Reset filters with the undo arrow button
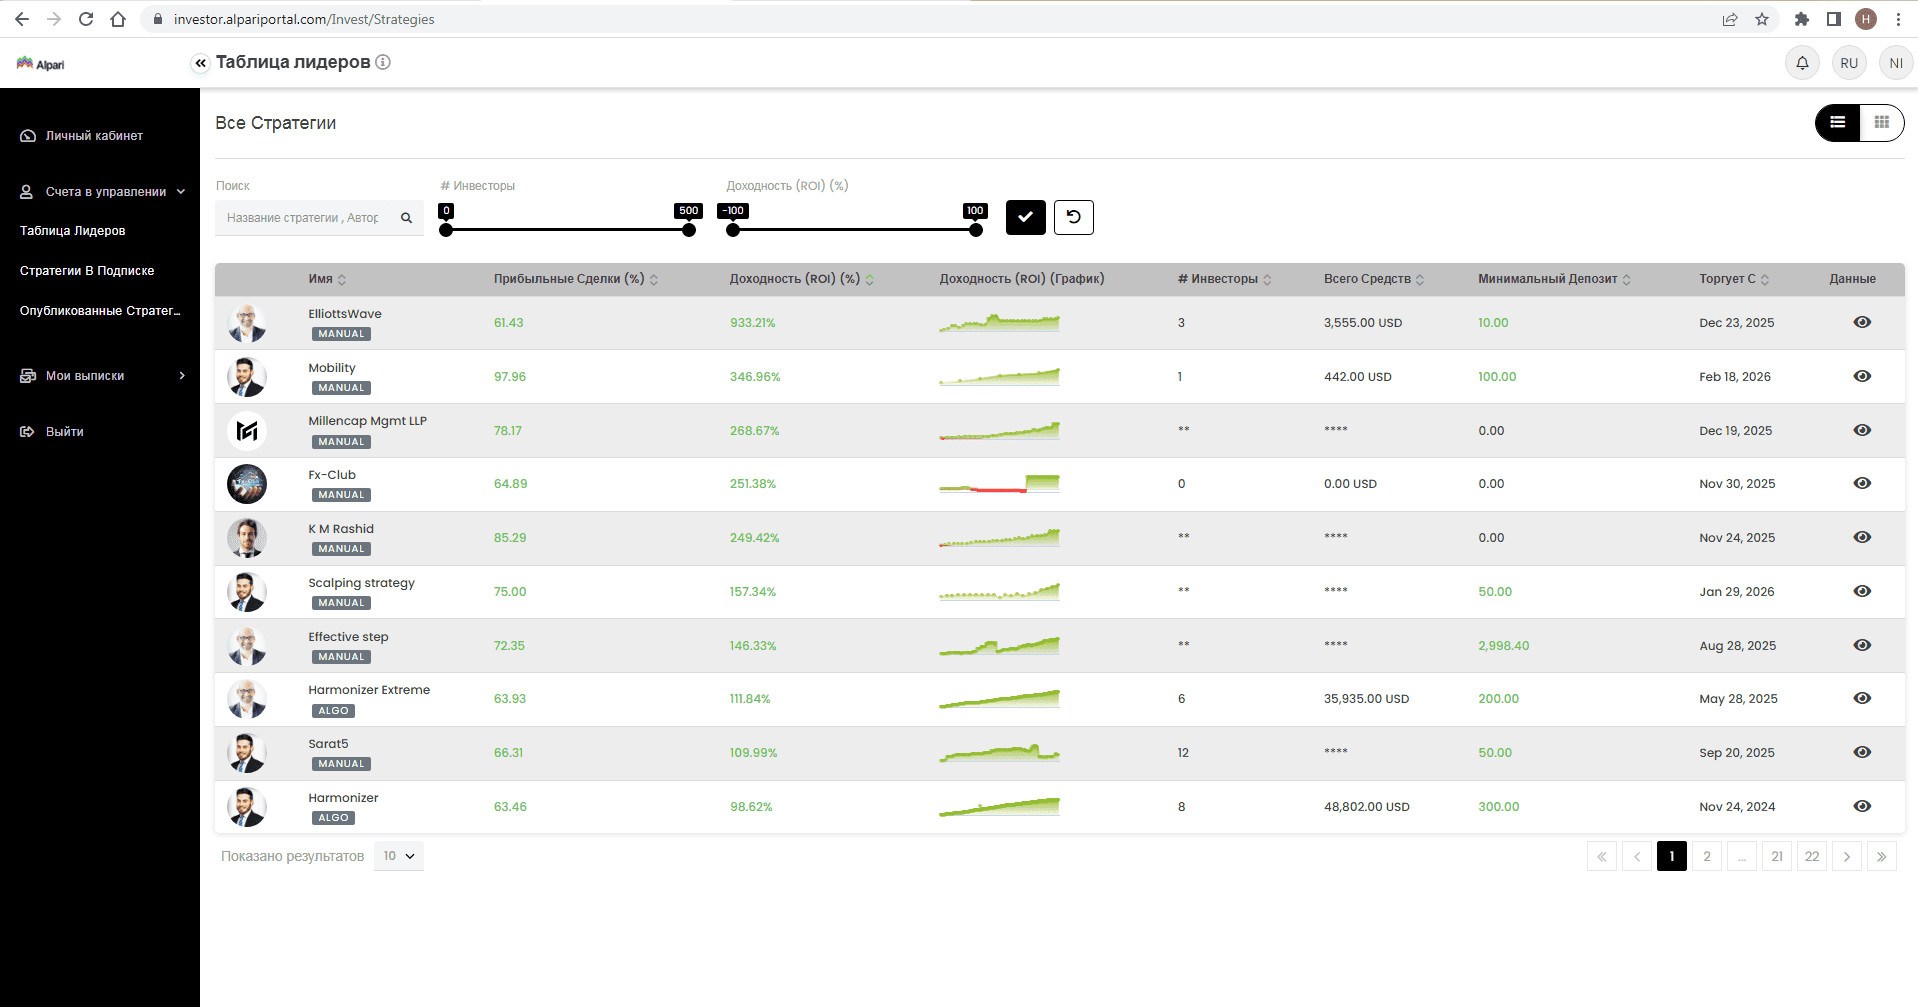The height and width of the screenshot is (1007, 1918). (1073, 217)
